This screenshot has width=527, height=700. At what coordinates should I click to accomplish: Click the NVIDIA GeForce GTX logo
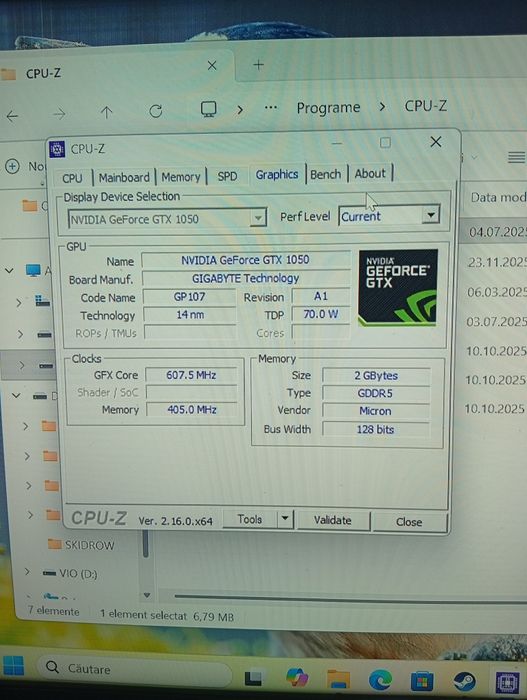[x=398, y=288]
